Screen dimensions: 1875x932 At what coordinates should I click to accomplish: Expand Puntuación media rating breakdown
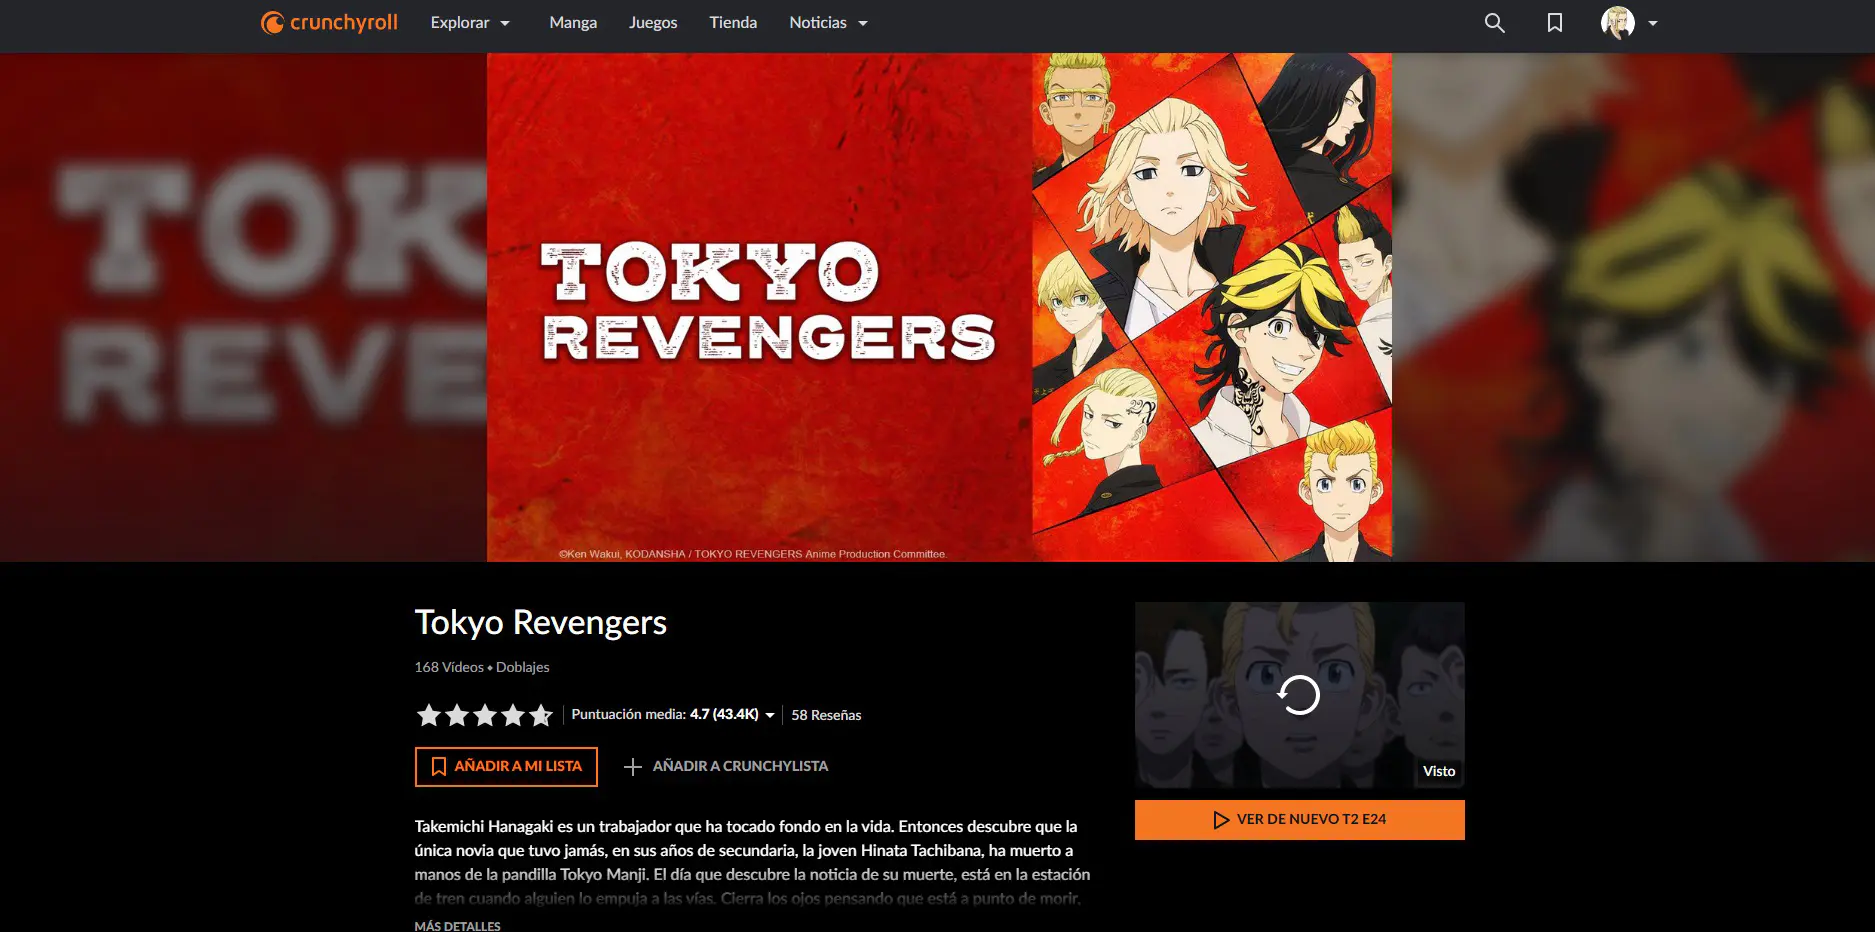pos(673,714)
